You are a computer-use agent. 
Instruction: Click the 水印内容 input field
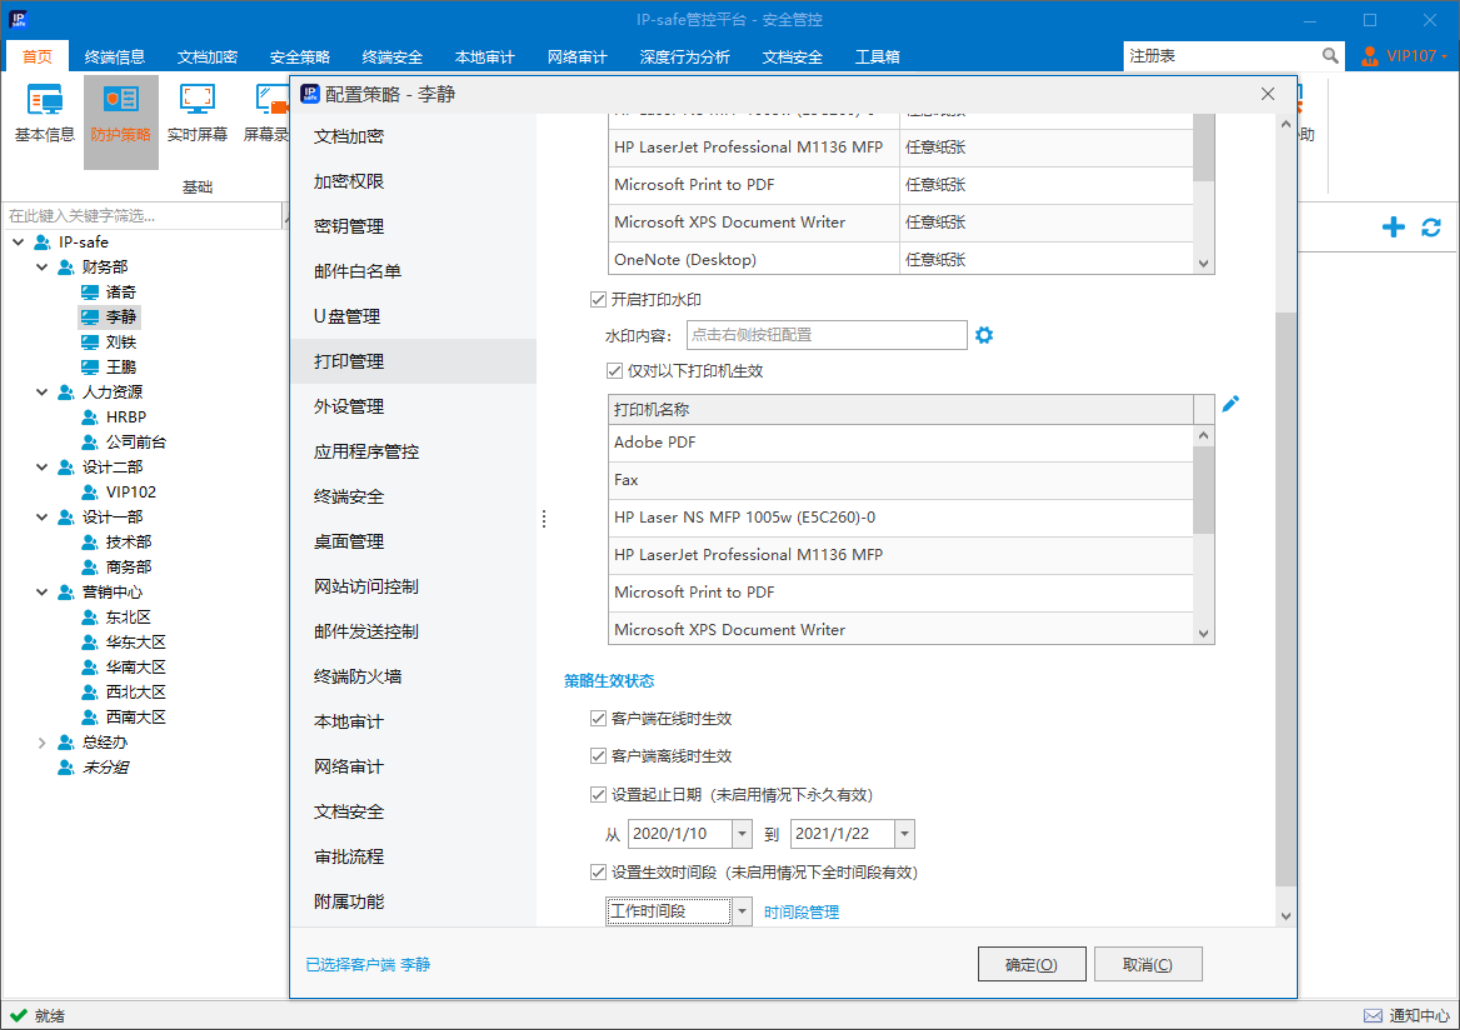[827, 335]
